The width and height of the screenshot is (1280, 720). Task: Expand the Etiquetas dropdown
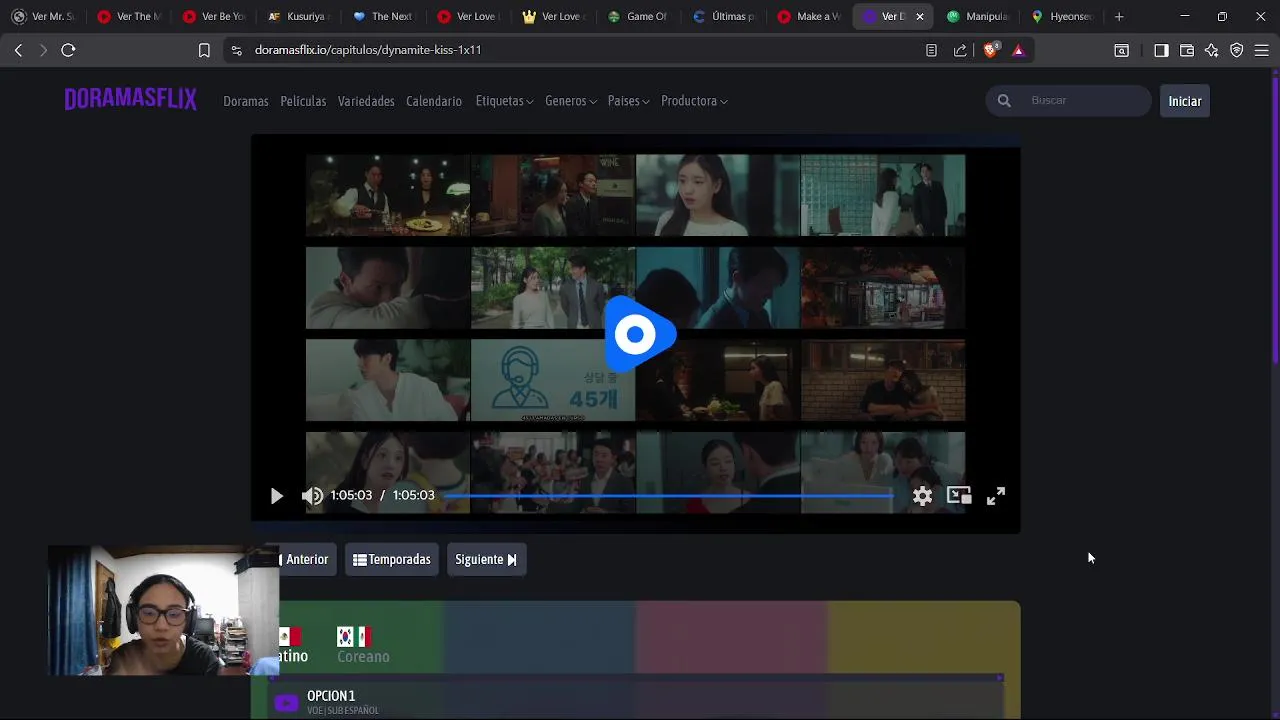tap(504, 101)
